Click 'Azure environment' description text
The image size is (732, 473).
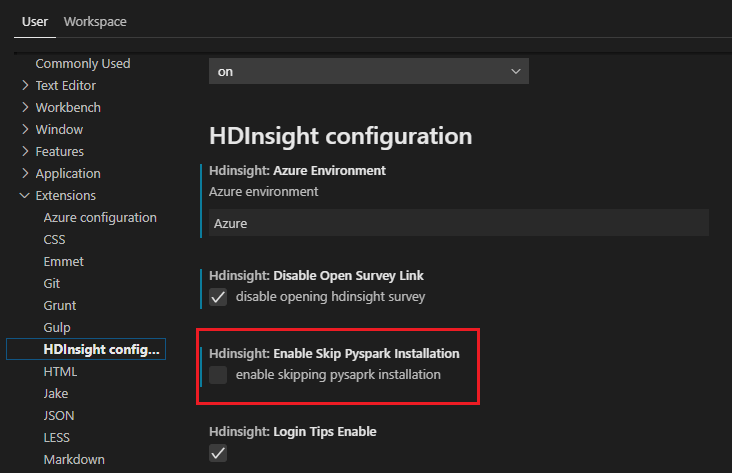(x=263, y=192)
